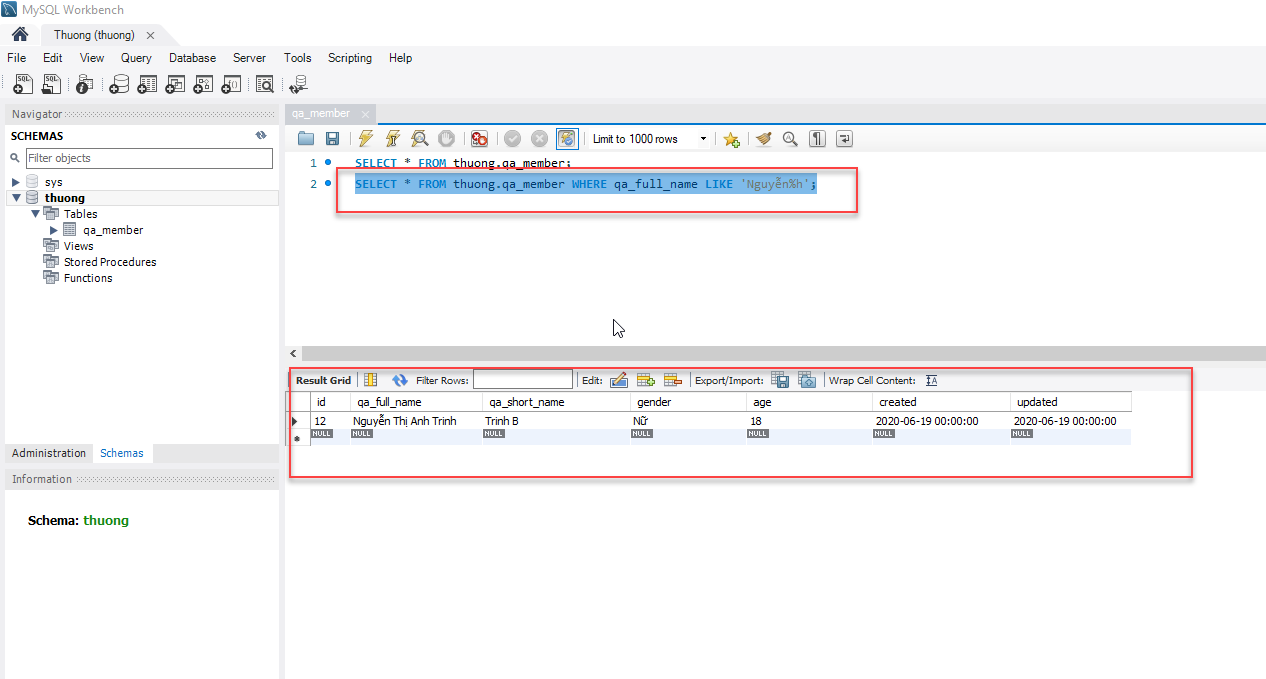Switch to the qa_member query tab
This screenshot has height=679, width=1266.
pyautogui.click(x=321, y=114)
